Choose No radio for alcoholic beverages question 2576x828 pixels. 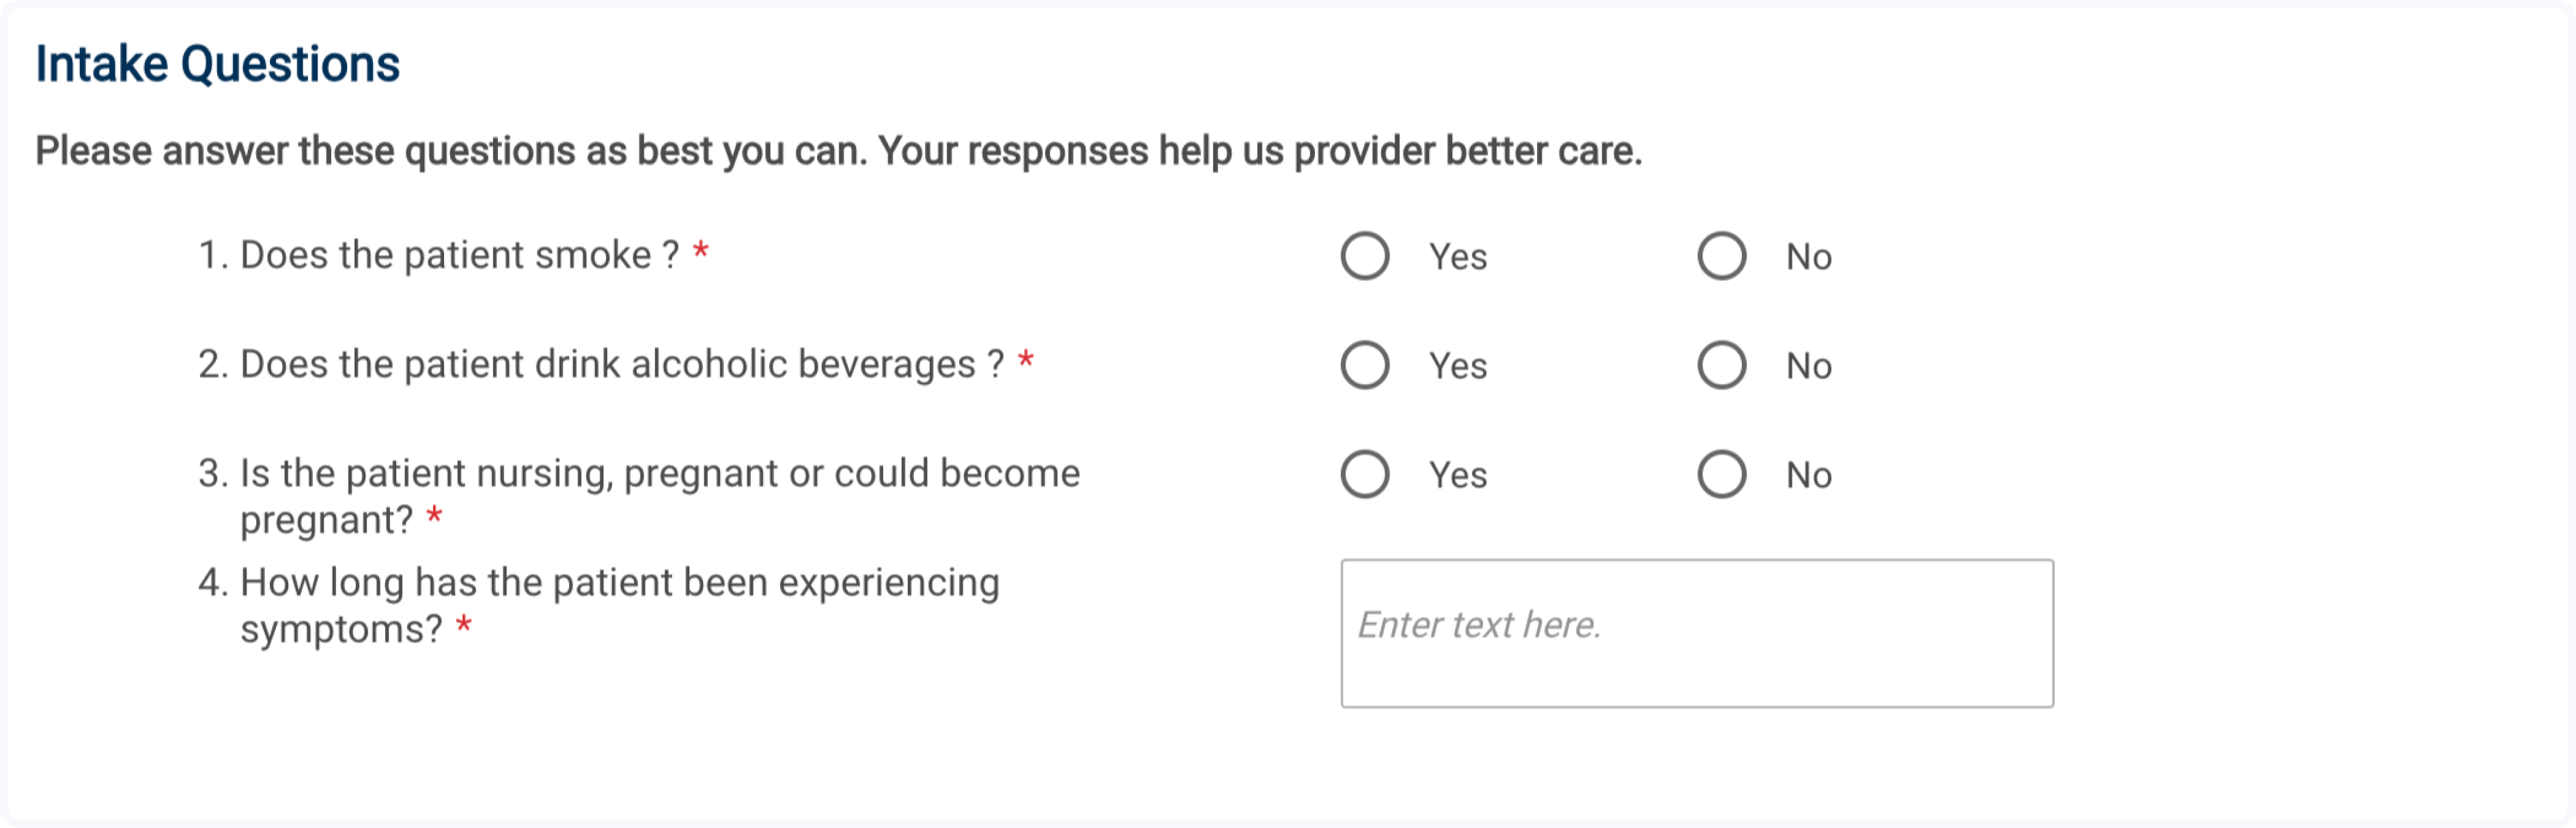[x=1721, y=365]
